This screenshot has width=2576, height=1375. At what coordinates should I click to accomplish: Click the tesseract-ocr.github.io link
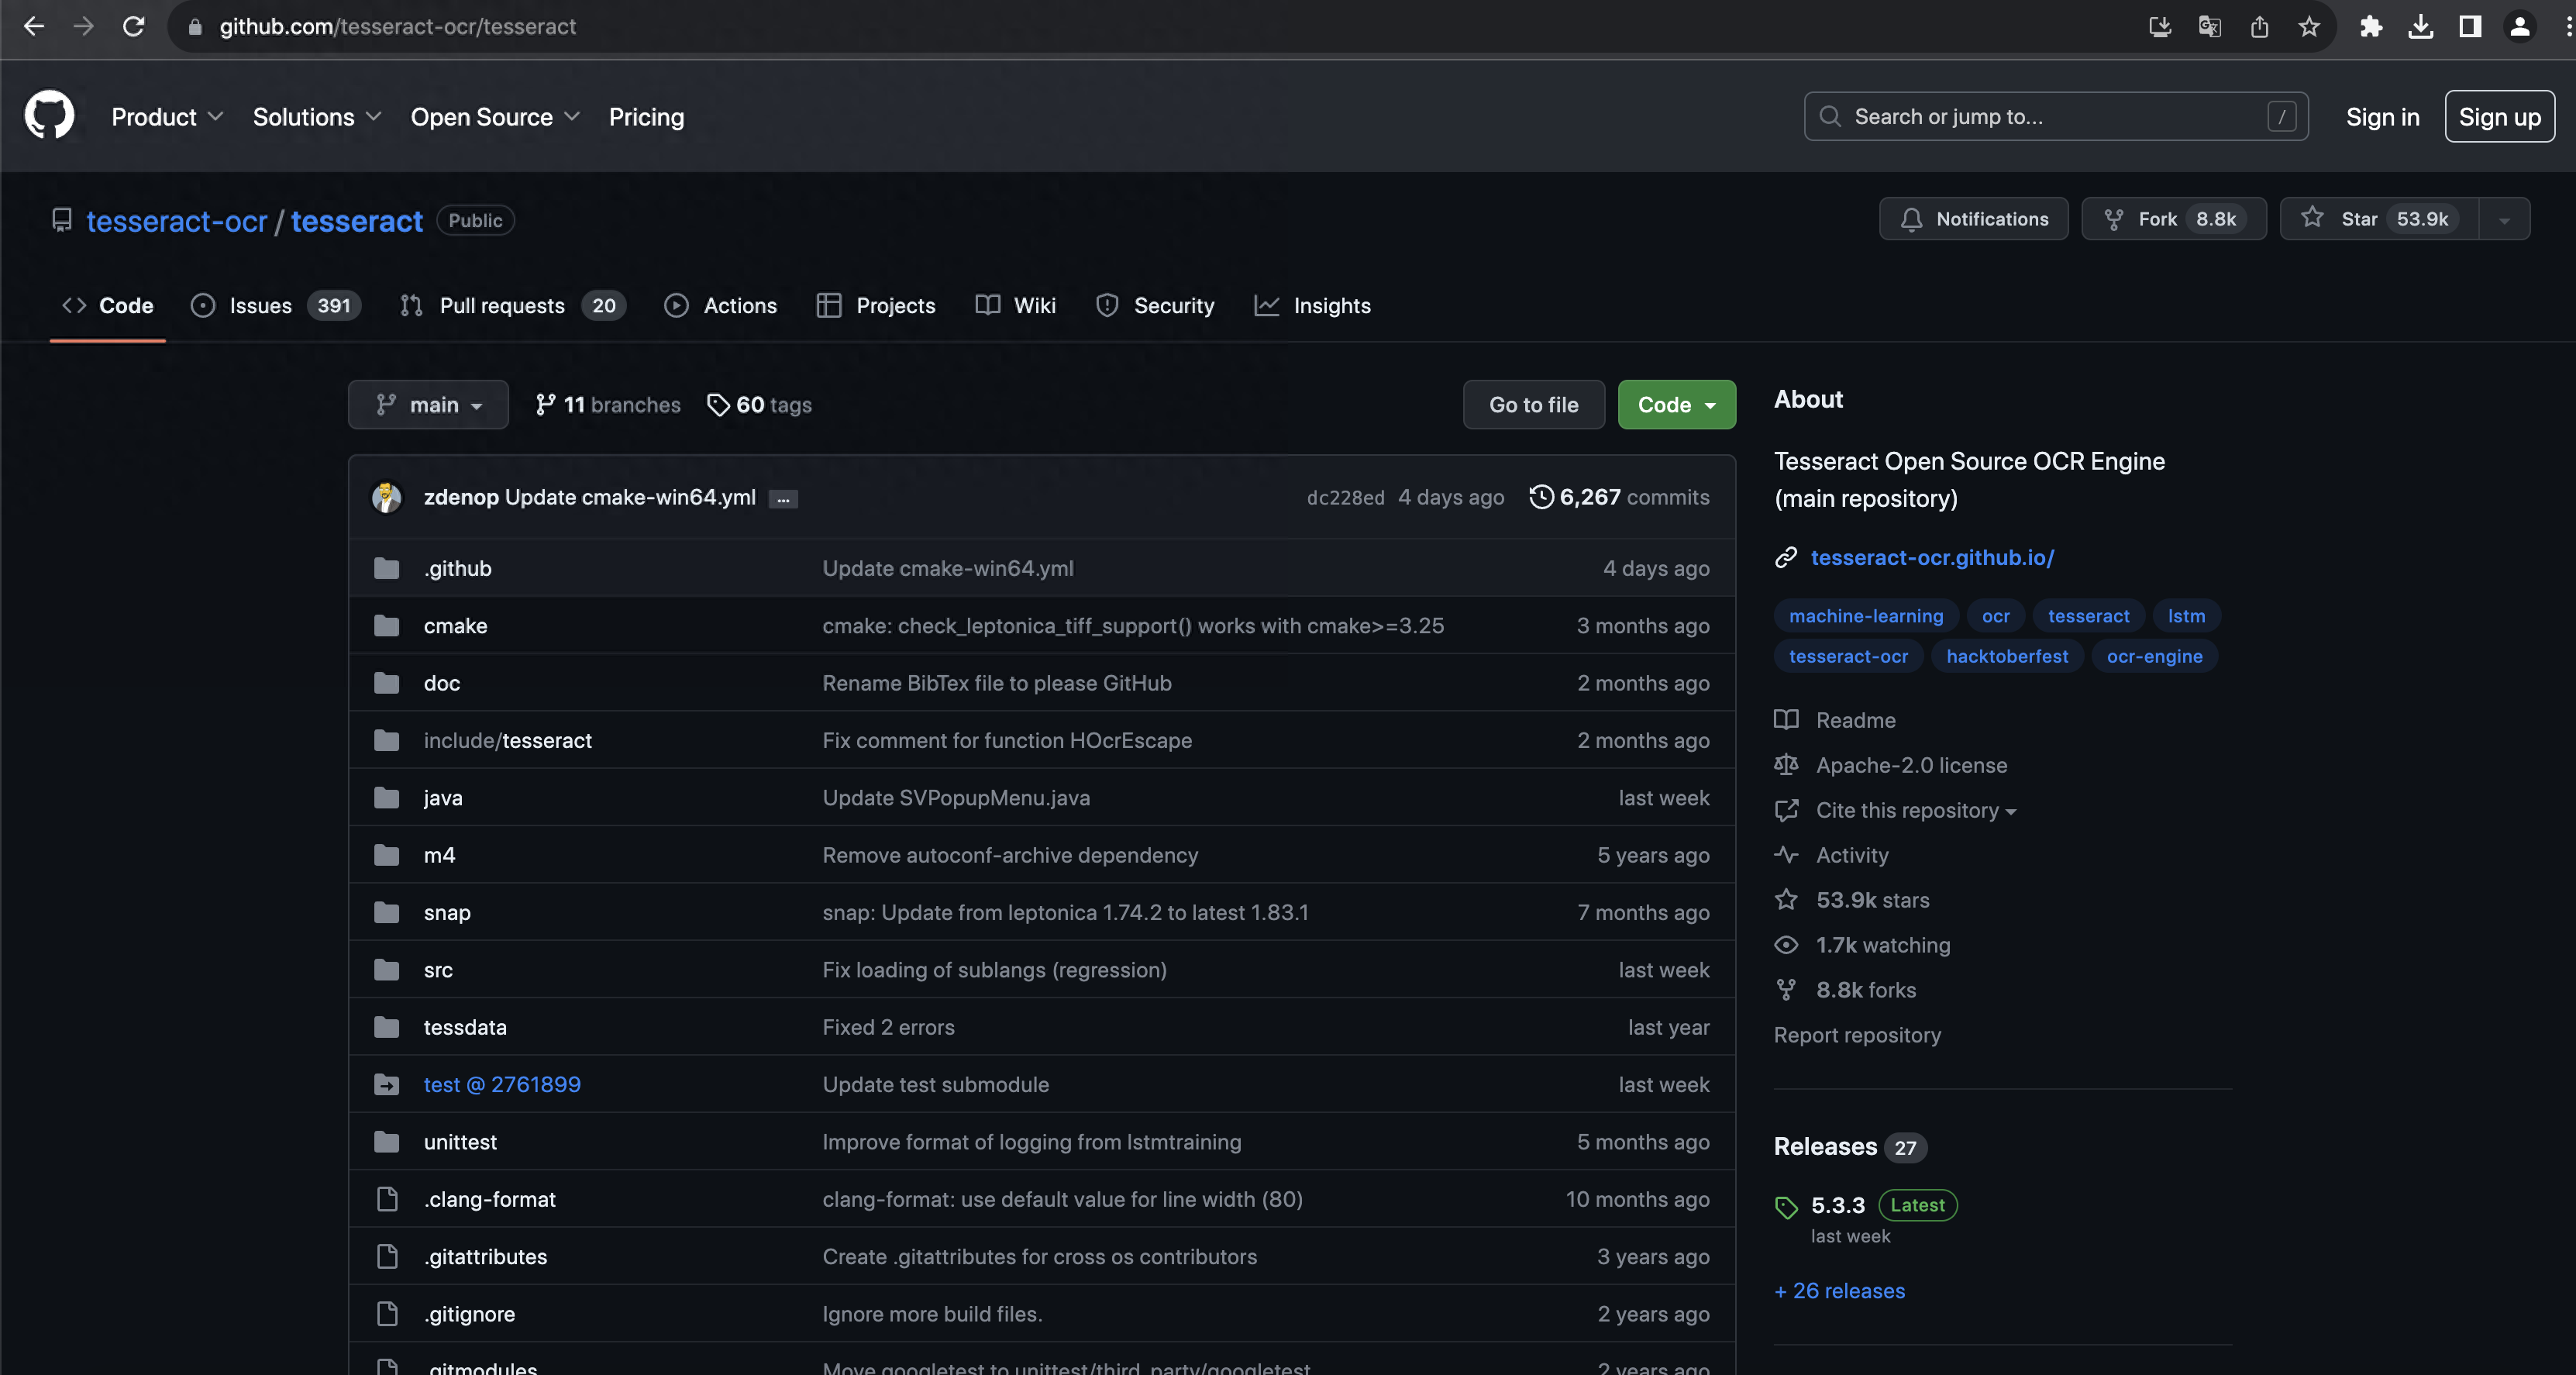(x=1930, y=557)
